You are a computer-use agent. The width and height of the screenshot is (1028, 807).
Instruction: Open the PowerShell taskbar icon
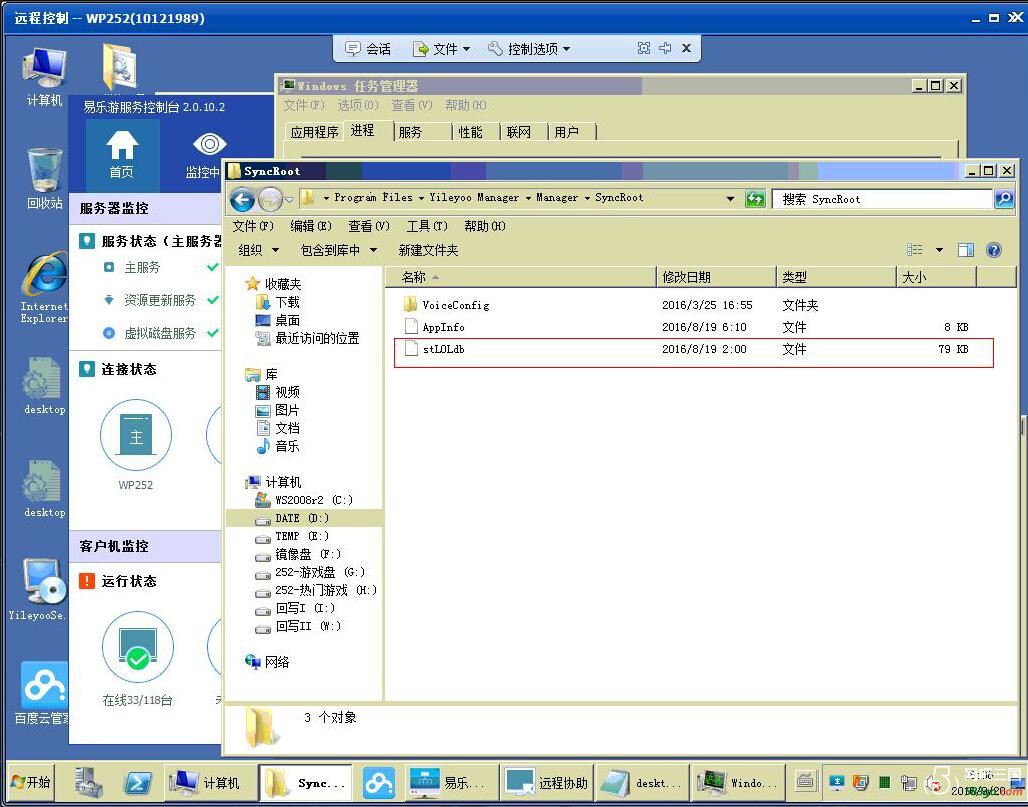click(x=138, y=783)
